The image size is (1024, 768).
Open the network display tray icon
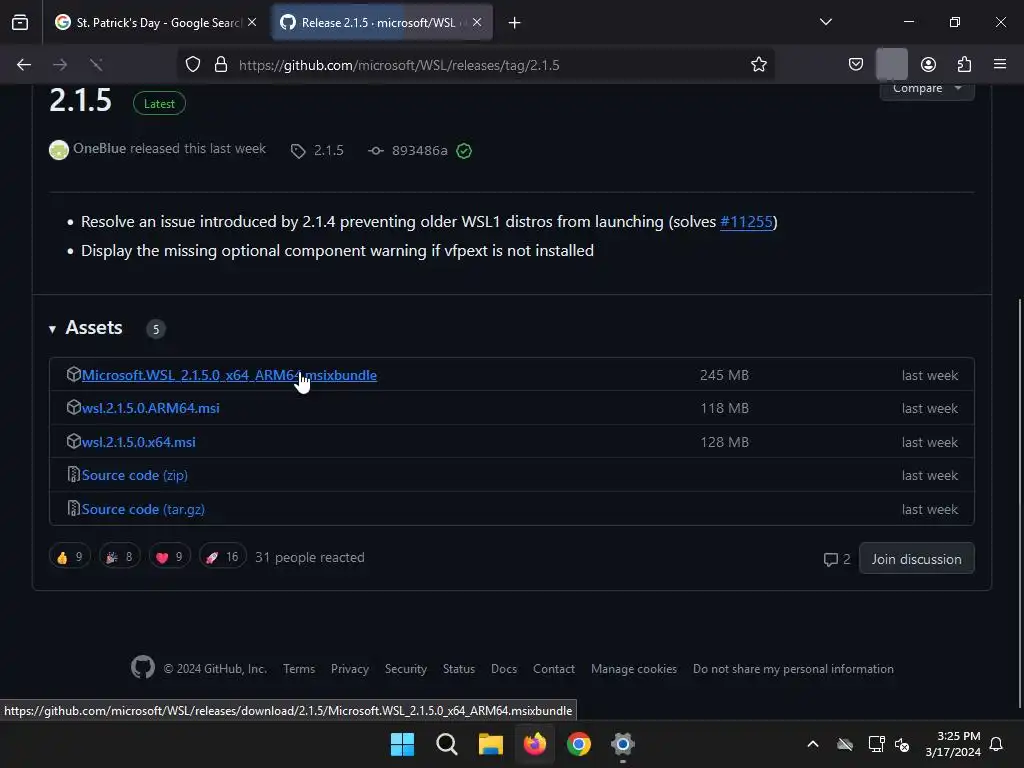876,744
